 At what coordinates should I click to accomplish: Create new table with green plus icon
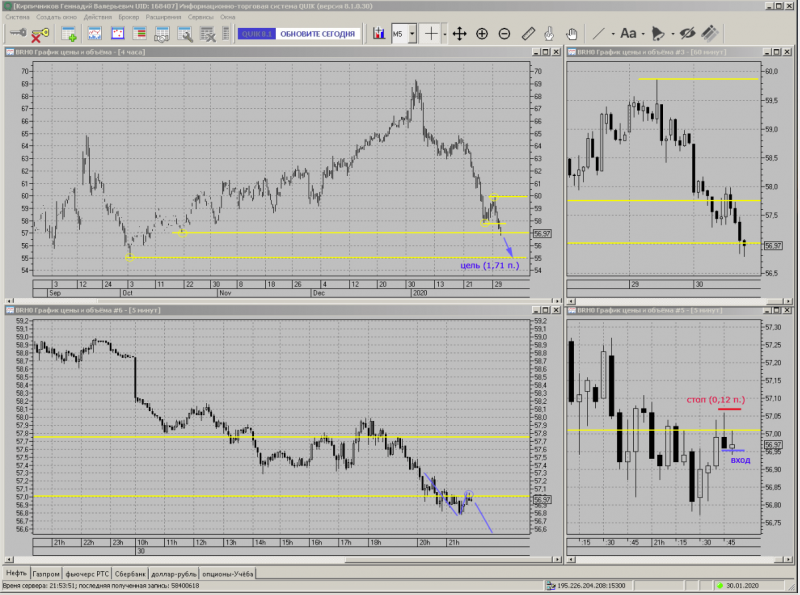point(68,34)
